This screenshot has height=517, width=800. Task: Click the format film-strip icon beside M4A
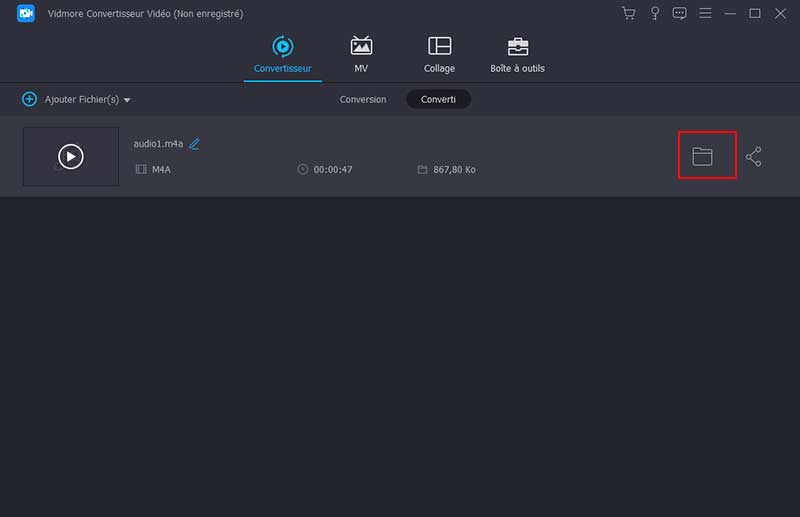[141, 169]
